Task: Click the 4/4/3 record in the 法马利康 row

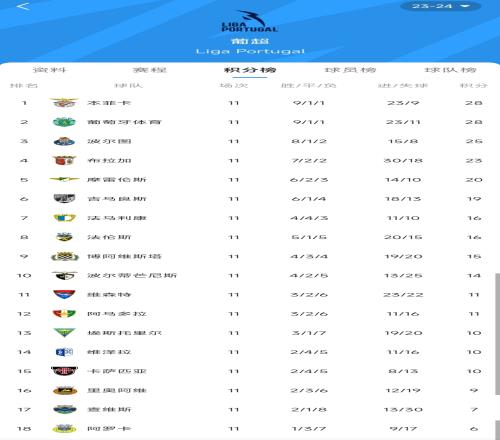Action: [x=309, y=218]
